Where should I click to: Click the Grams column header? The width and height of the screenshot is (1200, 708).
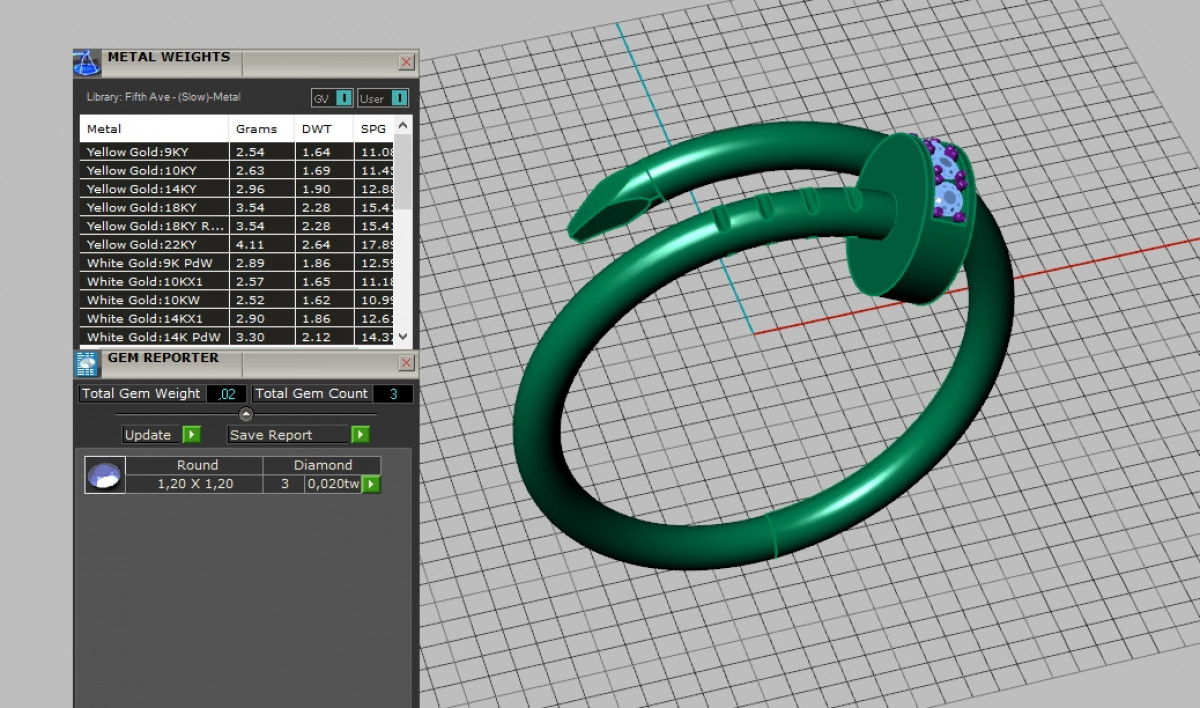tap(256, 129)
